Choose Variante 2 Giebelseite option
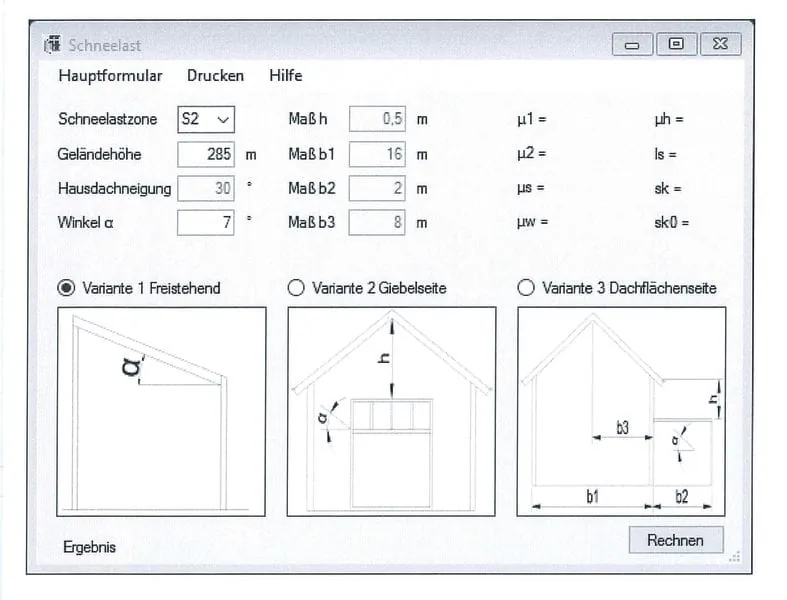This screenshot has height=600, width=787. click(296, 288)
